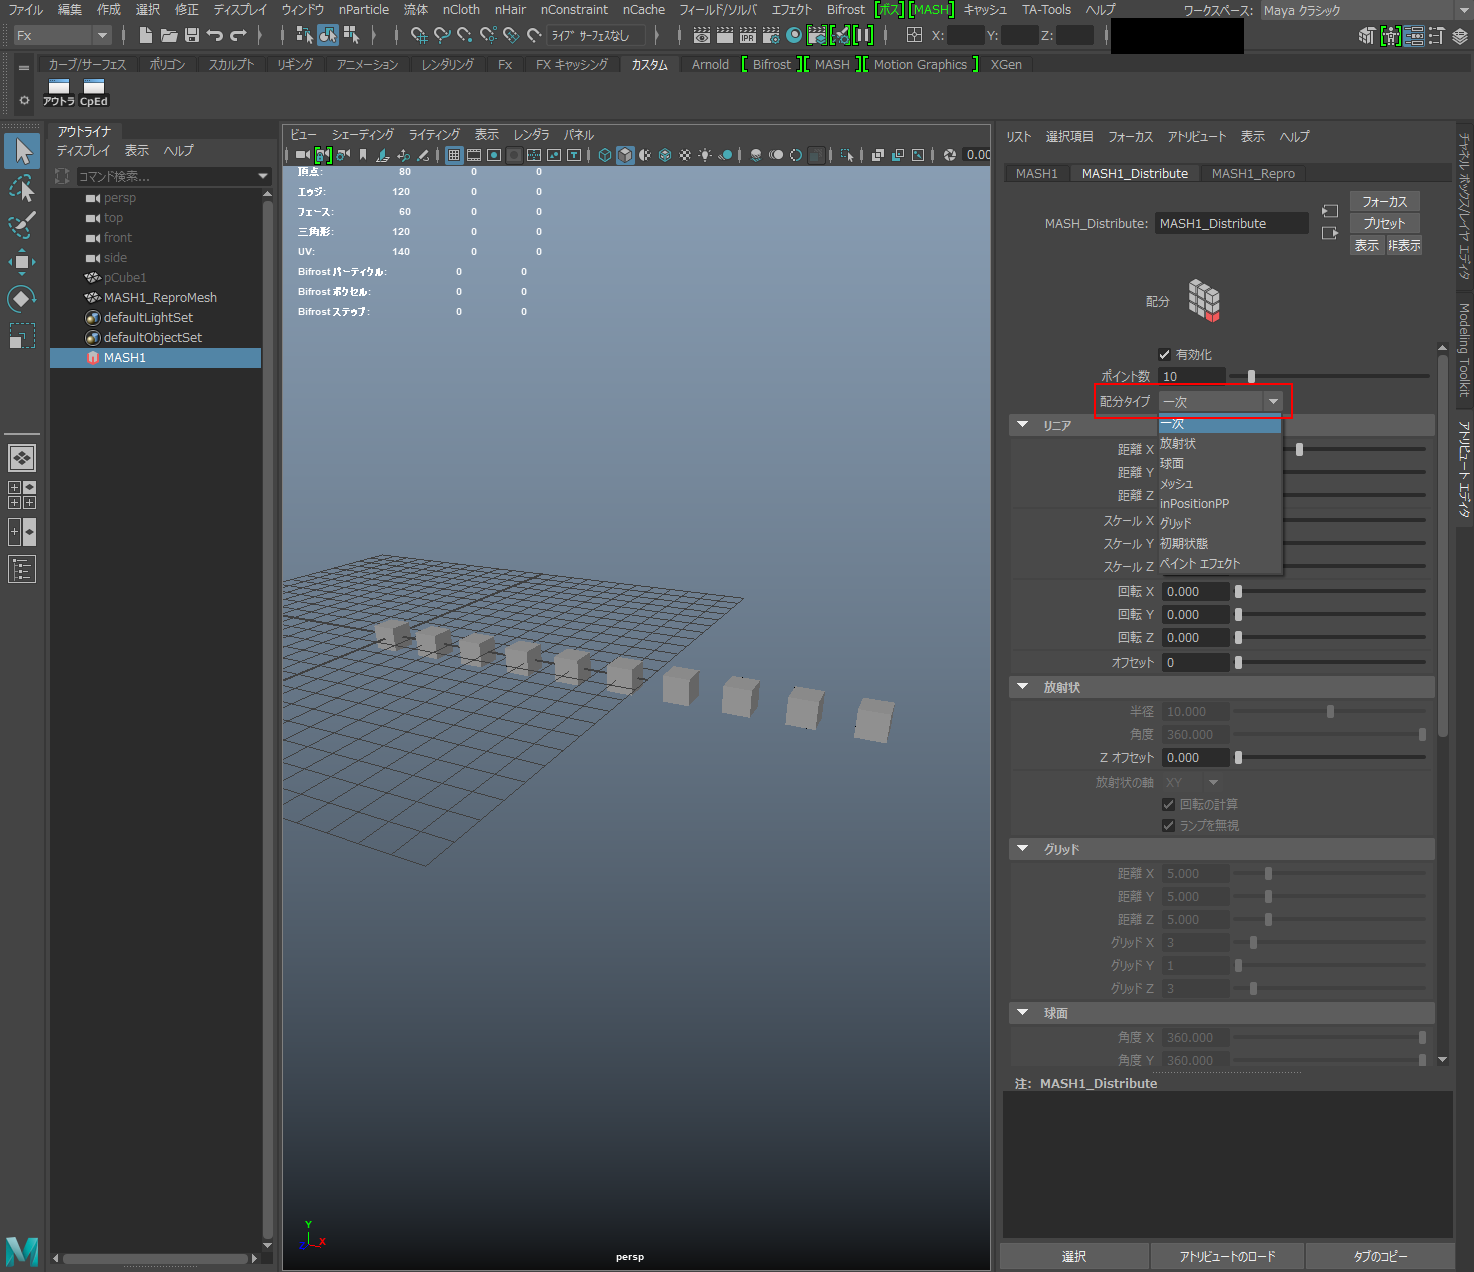Adjust the 回転 X slider
This screenshot has width=1474, height=1272.
click(x=1238, y=591)
